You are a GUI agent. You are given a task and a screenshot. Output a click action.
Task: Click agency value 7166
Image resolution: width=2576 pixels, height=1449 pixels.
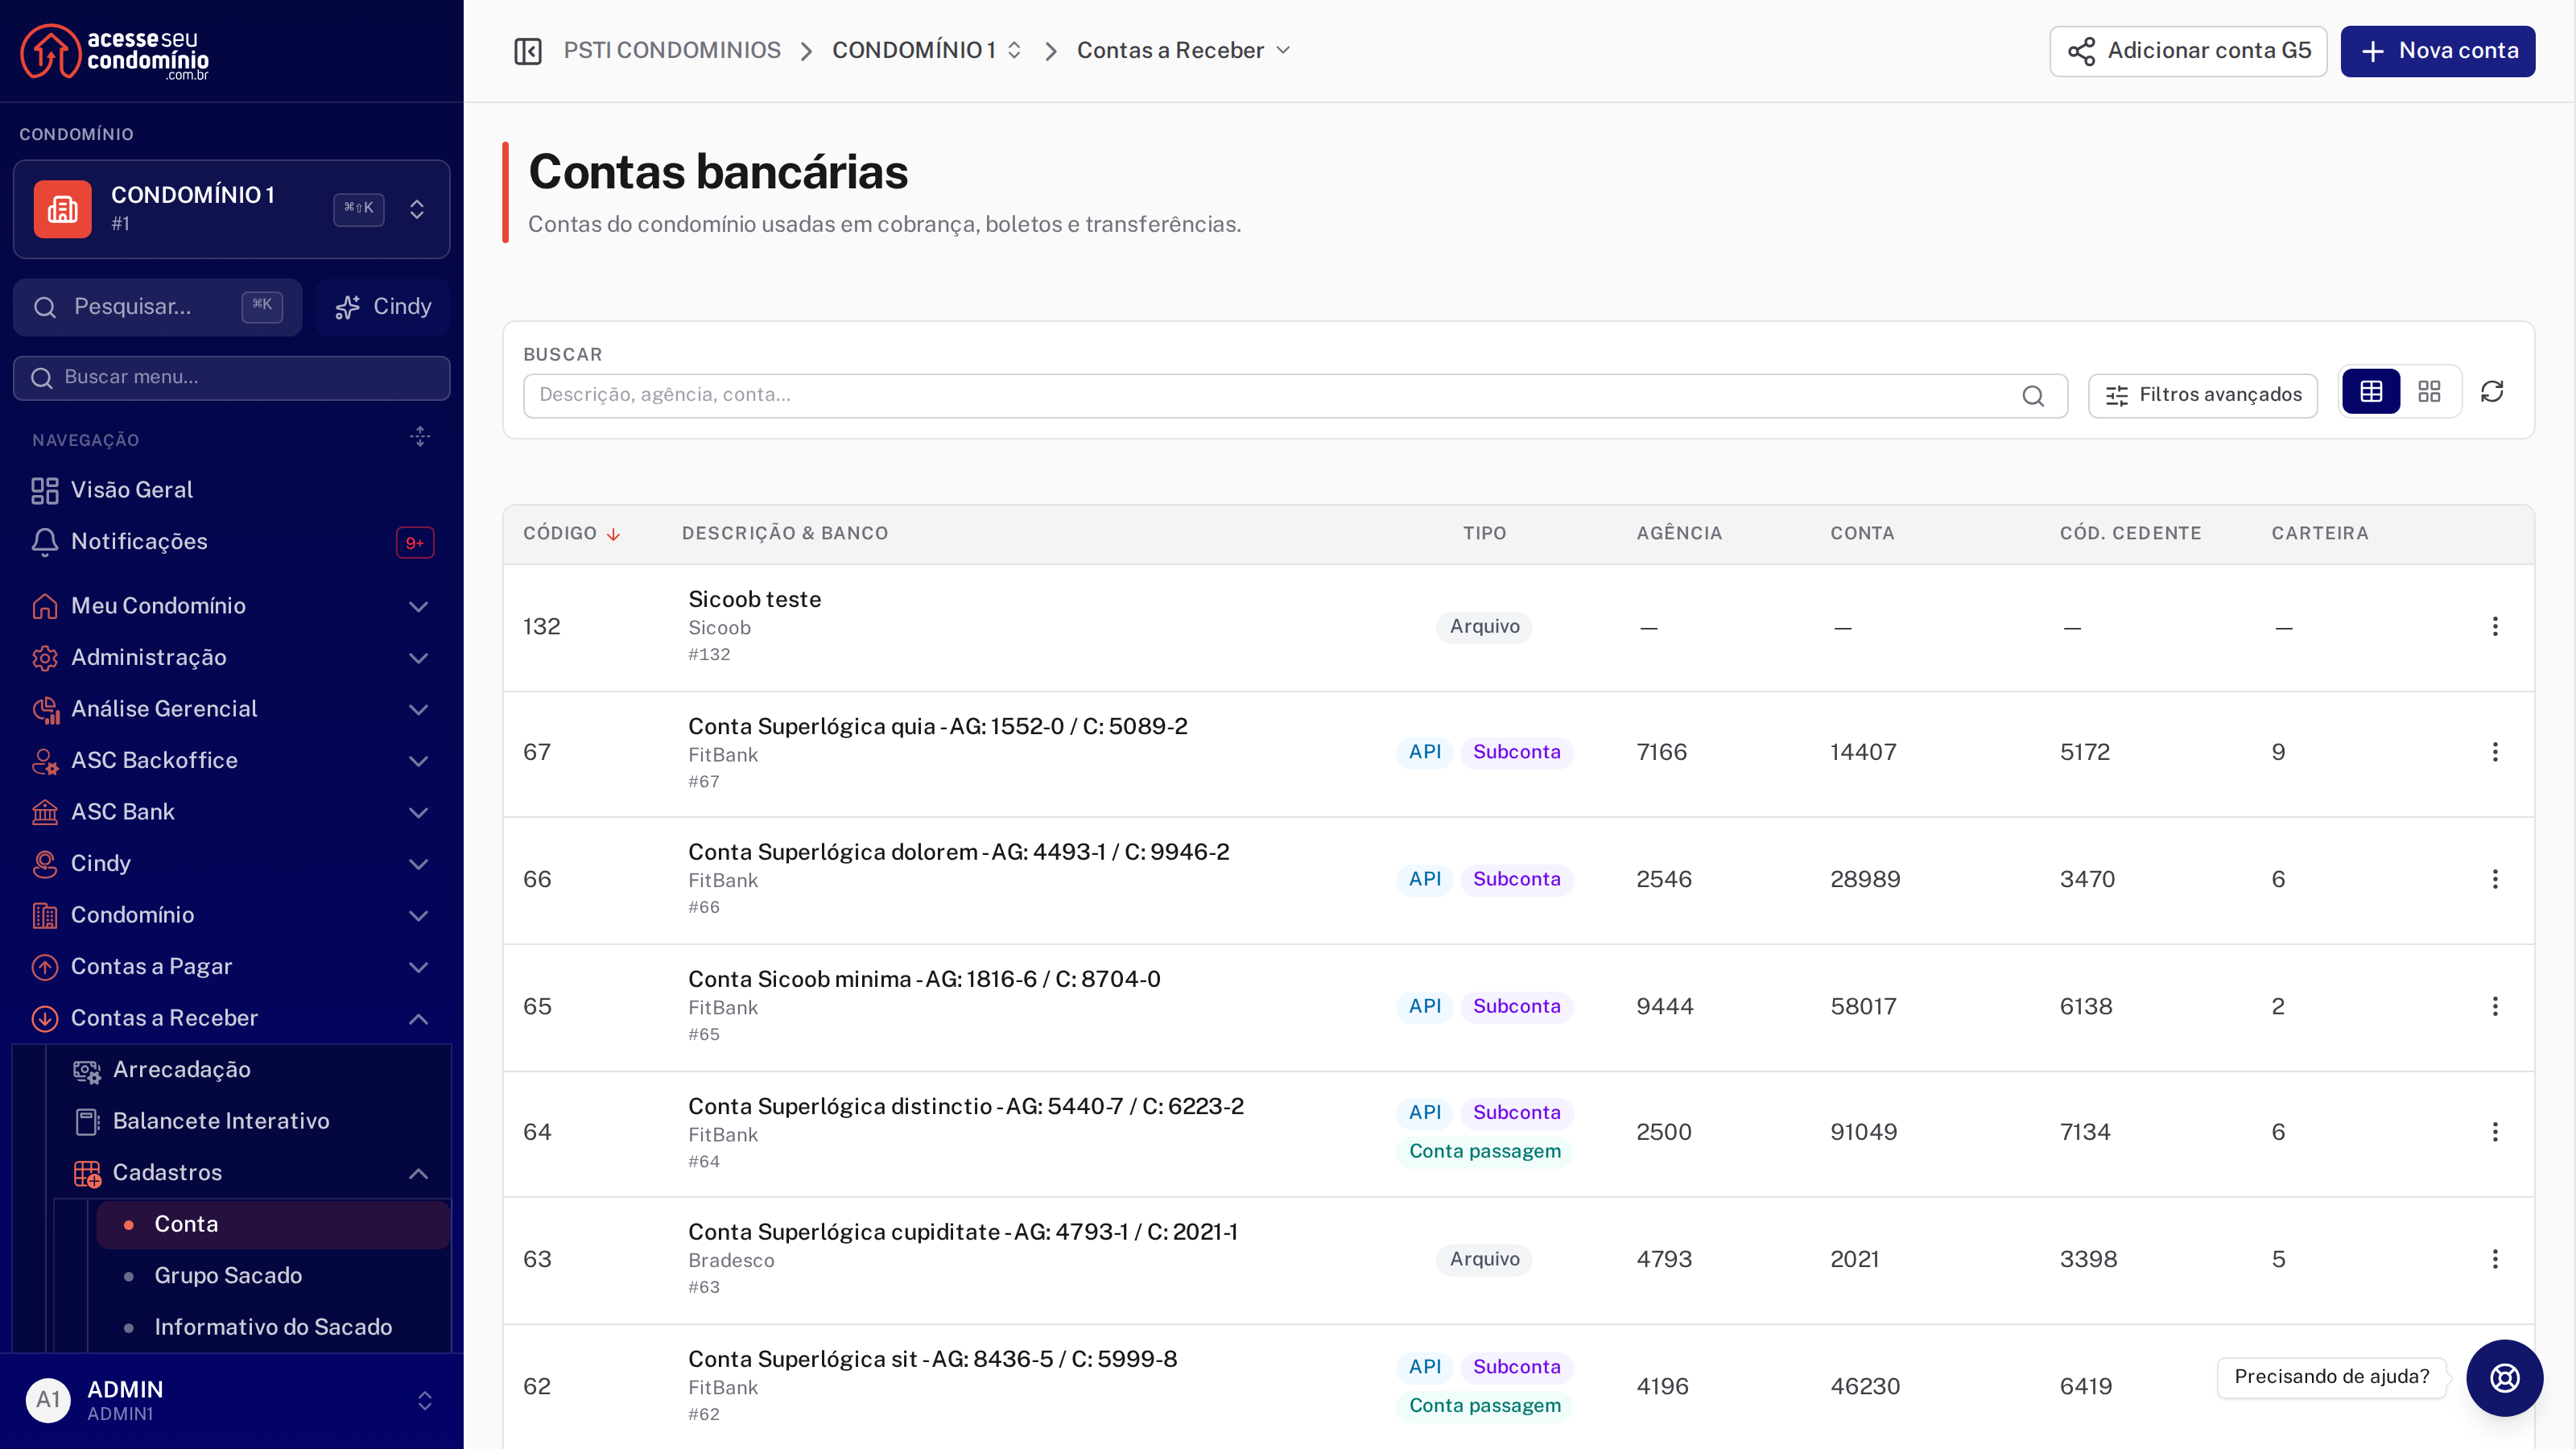click(x=1661, y=752)
